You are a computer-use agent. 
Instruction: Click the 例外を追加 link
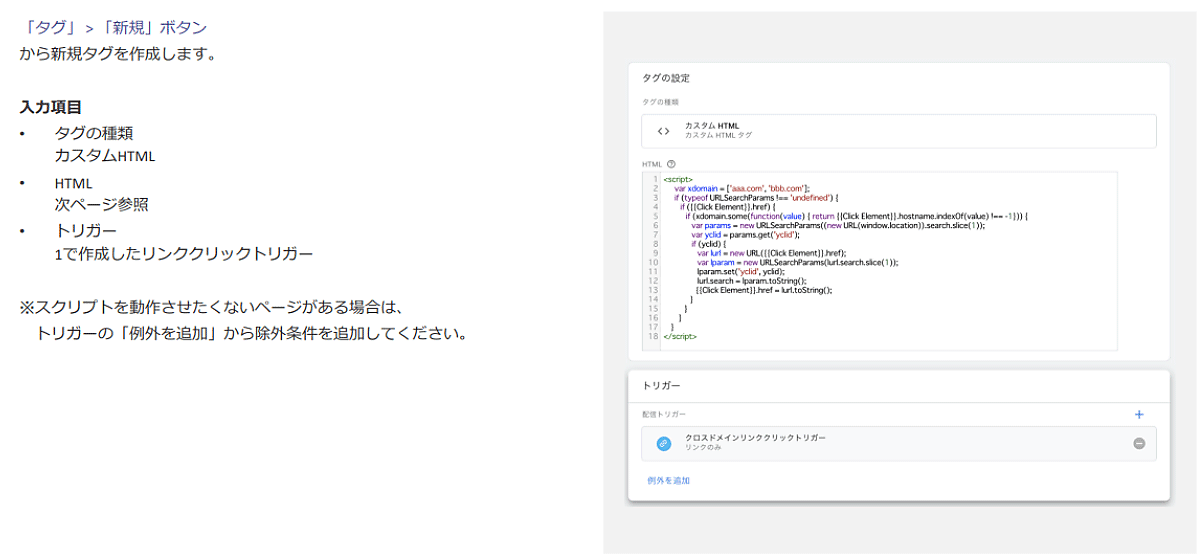(668, 481)
